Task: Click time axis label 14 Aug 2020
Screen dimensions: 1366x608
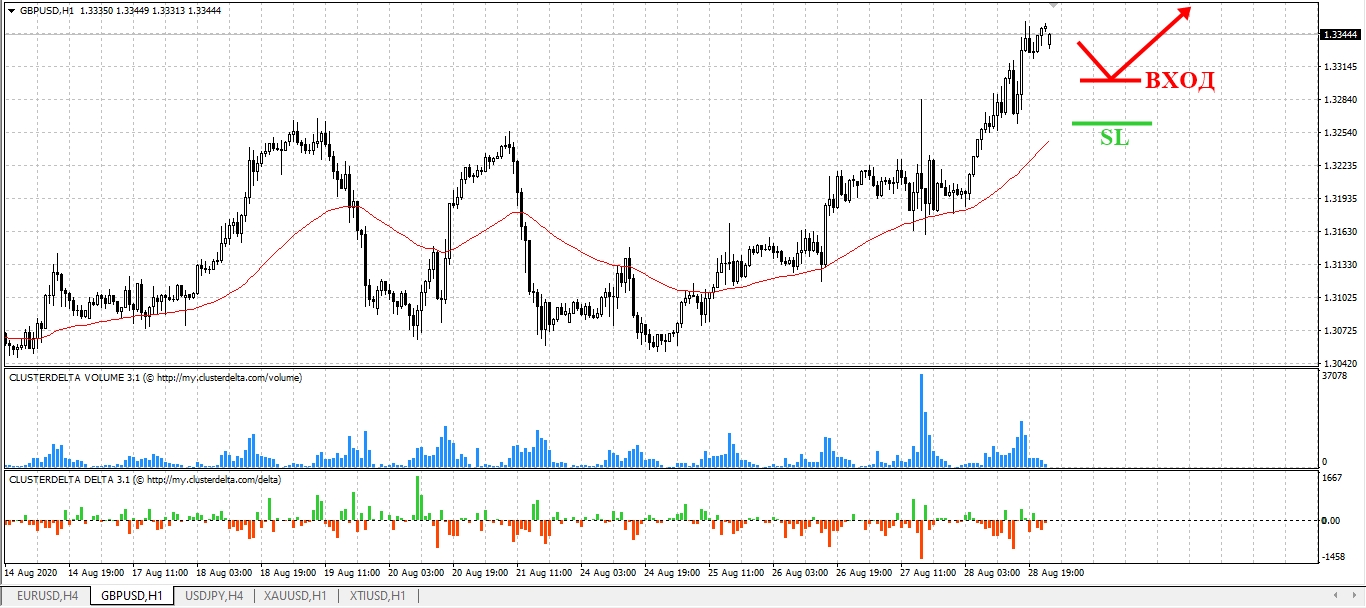Action: 30,574
